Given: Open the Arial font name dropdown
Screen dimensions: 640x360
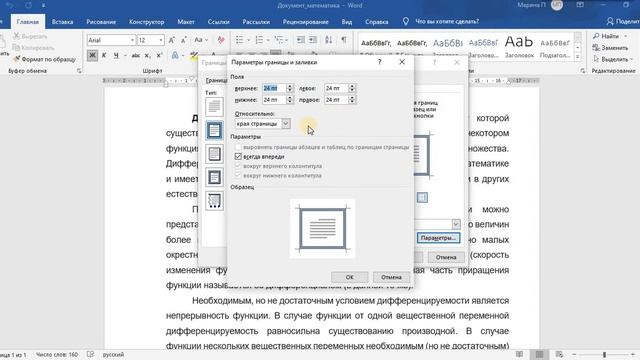Looking at the screenshot, I should (132, 40).
